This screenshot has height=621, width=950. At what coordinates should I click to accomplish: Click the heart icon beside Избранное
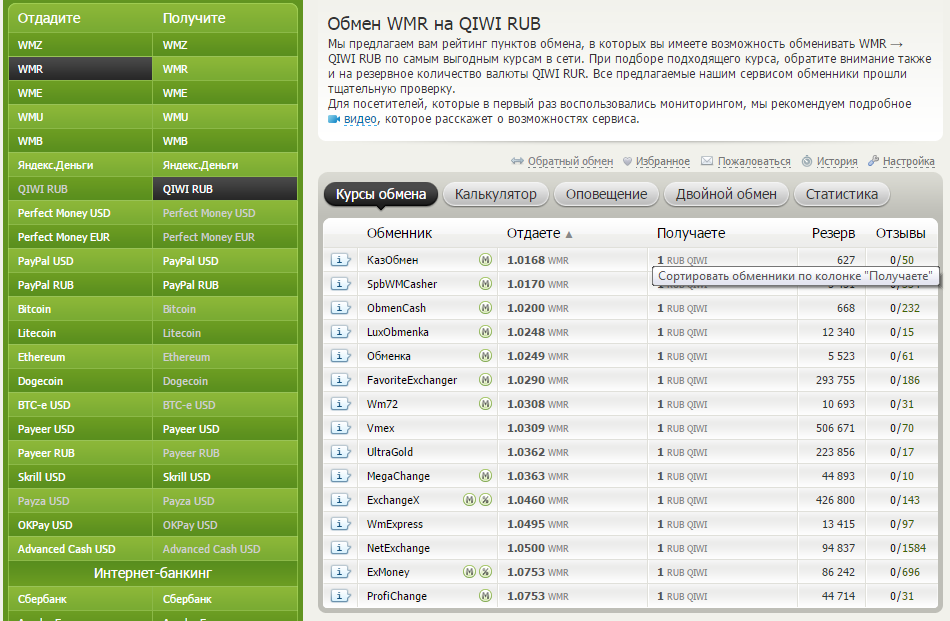pos(627,161)
